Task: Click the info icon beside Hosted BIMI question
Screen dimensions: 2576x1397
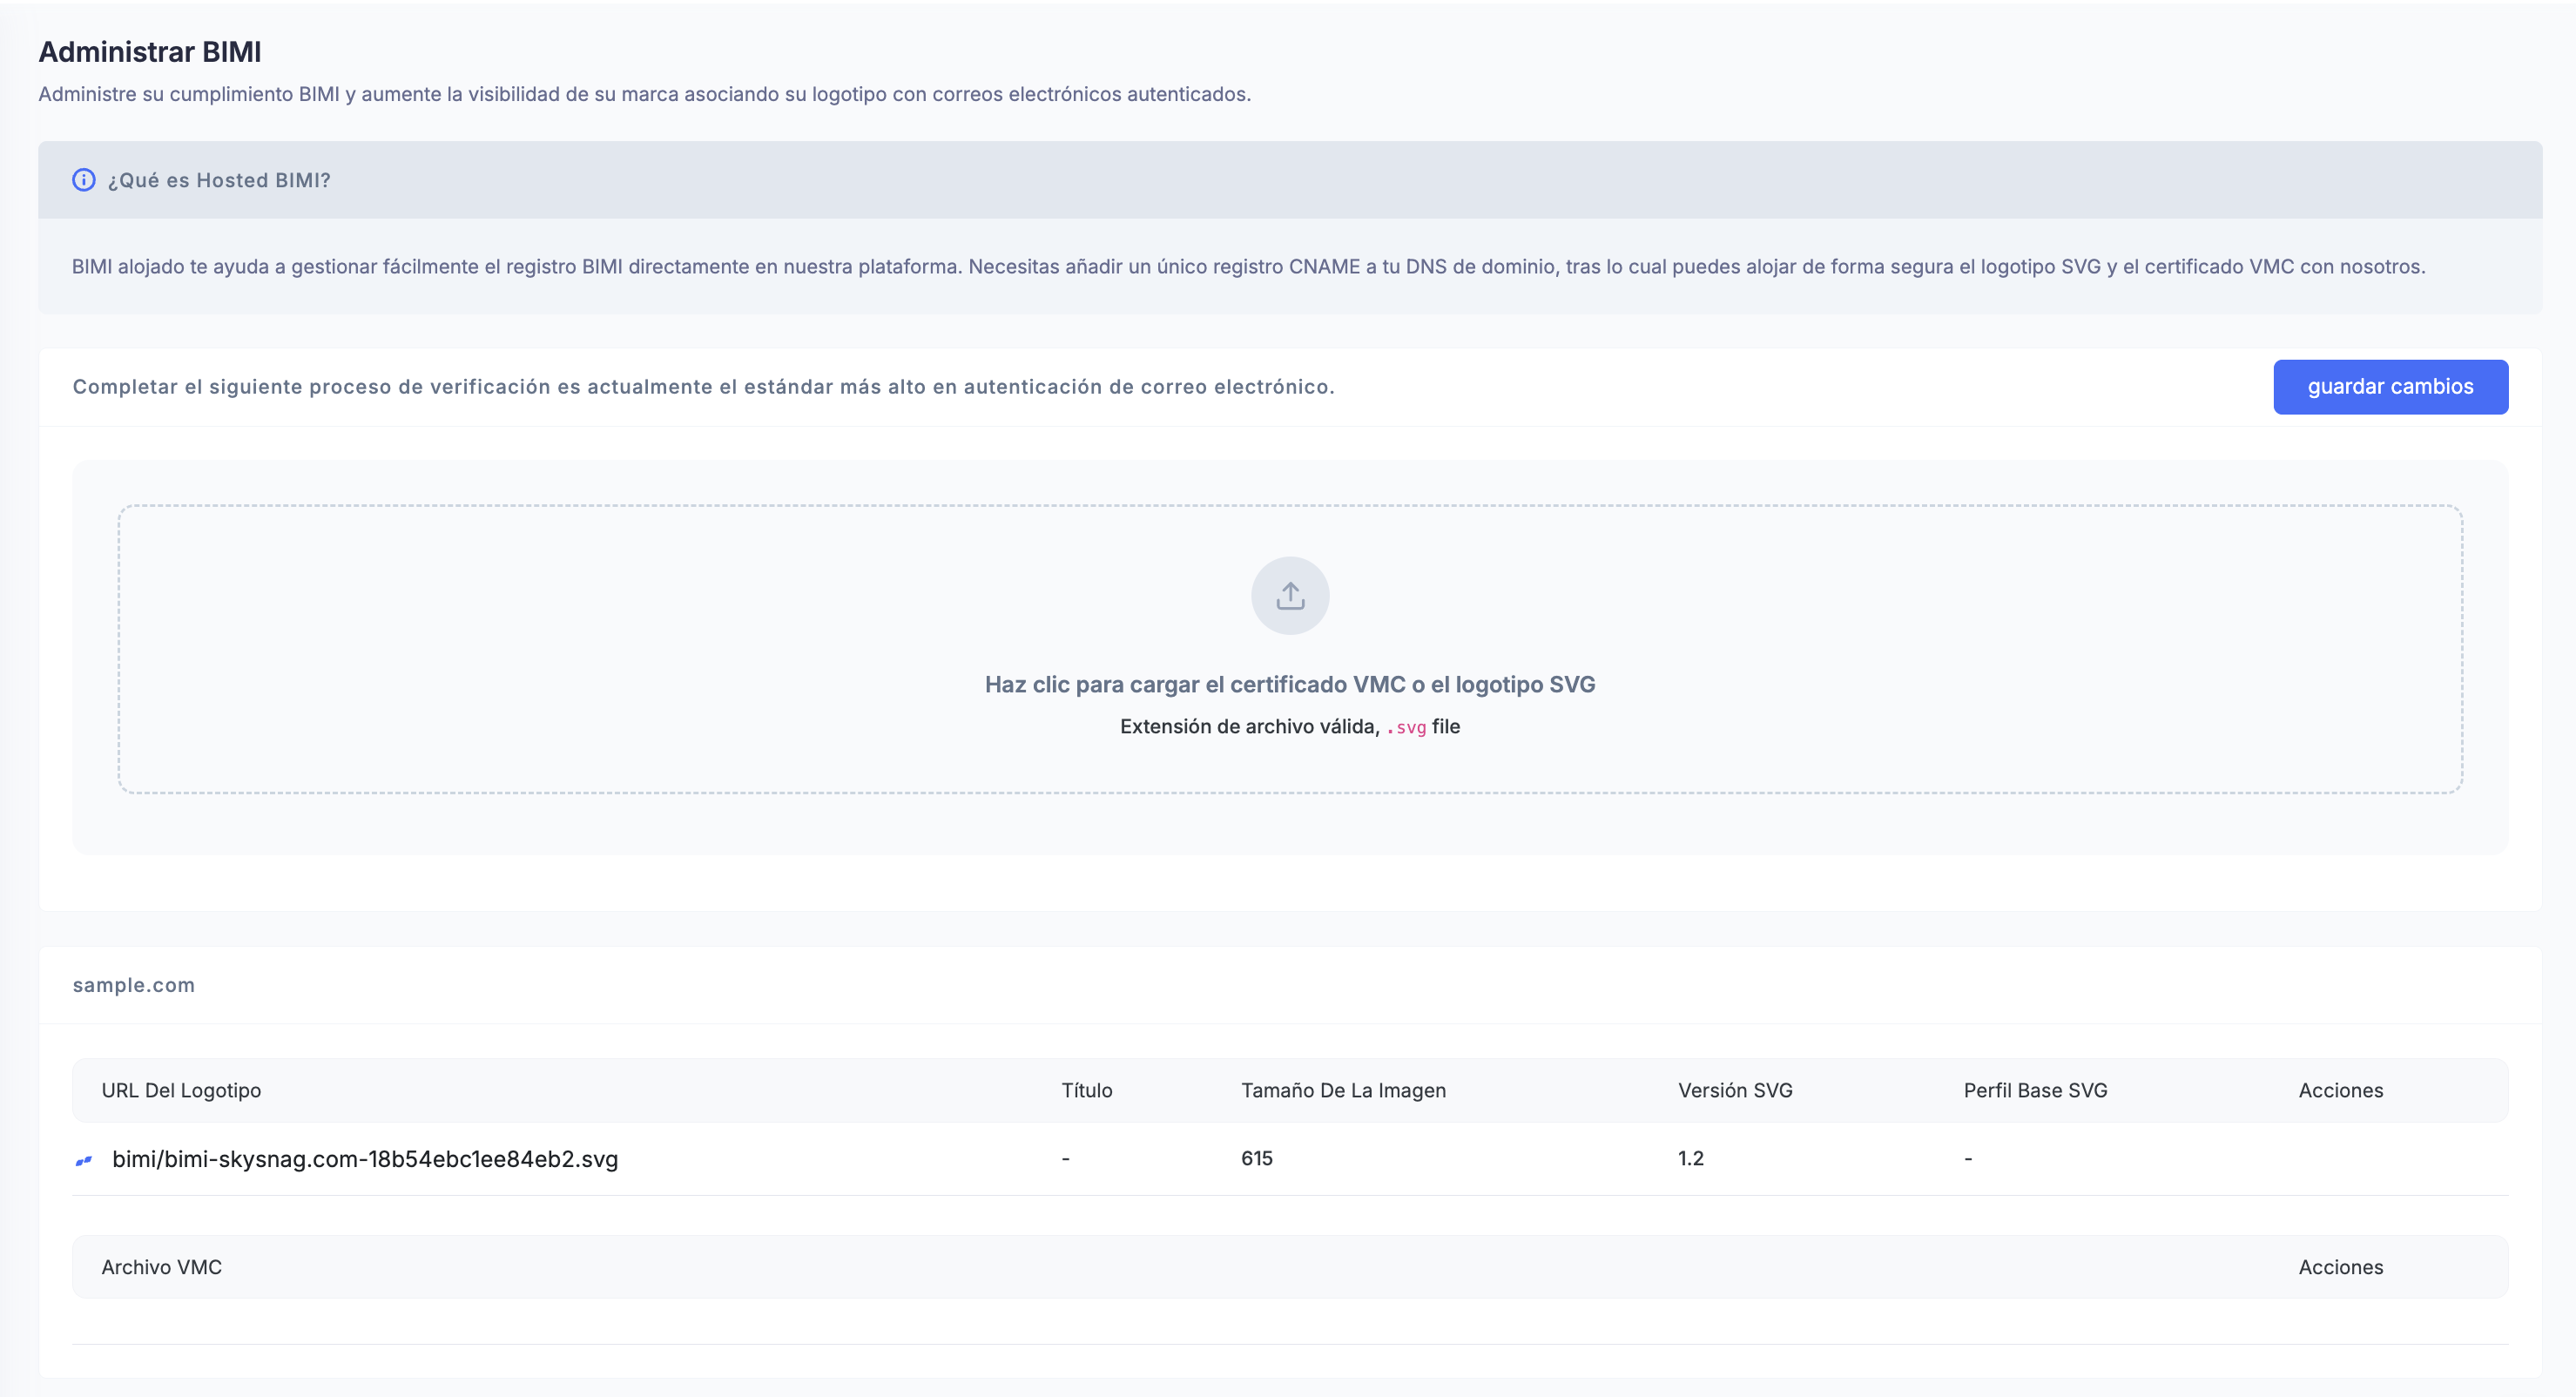Action: (84, 180)
